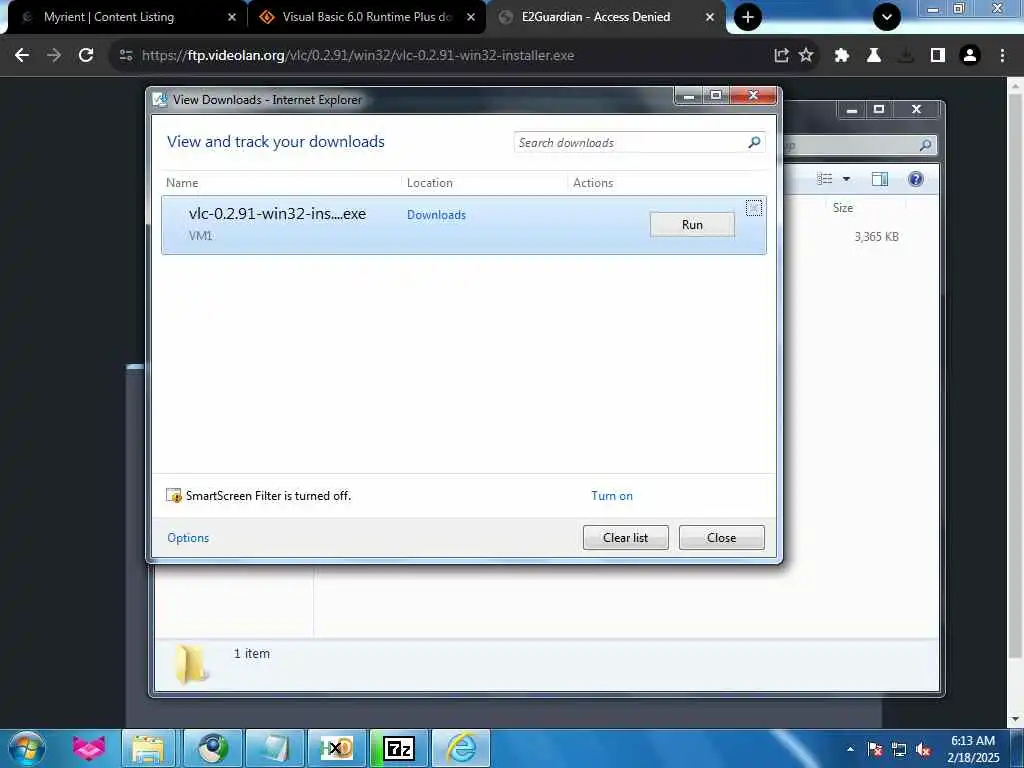Open a new tab with the plus button
Image resolution: width=1024 pixels, height=768 pixels.
748,17
